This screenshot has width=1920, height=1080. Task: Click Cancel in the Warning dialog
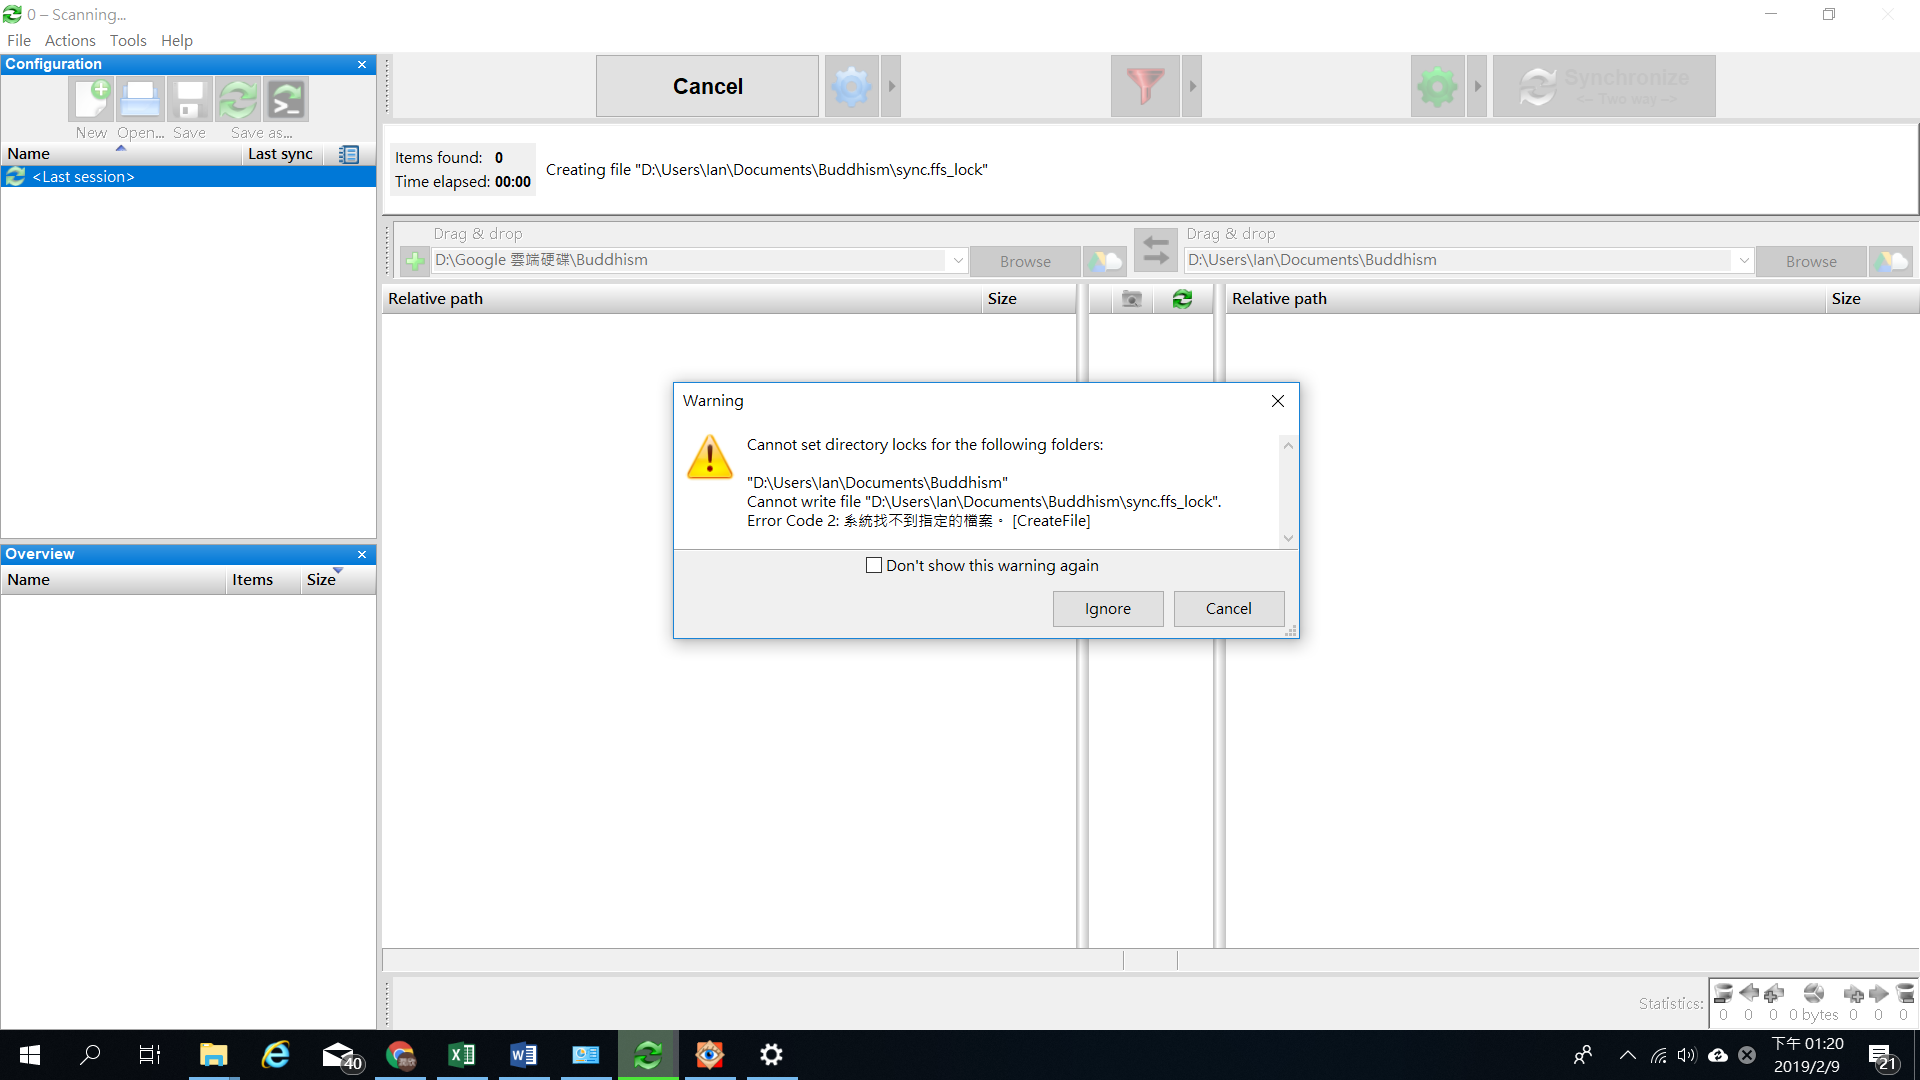1228,609
